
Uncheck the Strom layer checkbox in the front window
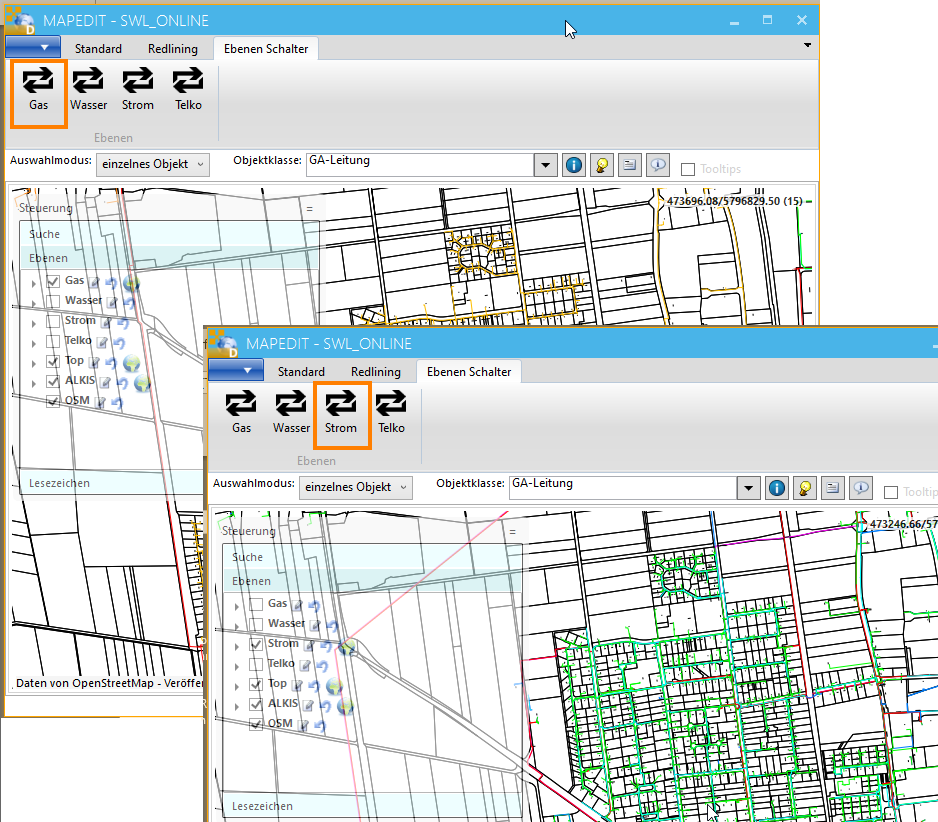tap(256, 645)
